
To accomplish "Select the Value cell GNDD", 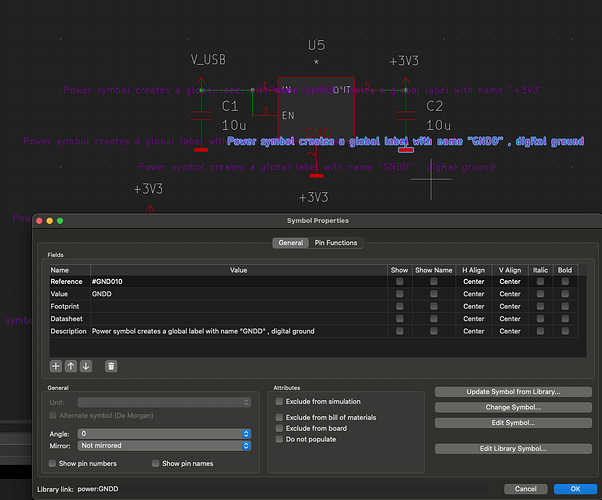I will [239, 294].
